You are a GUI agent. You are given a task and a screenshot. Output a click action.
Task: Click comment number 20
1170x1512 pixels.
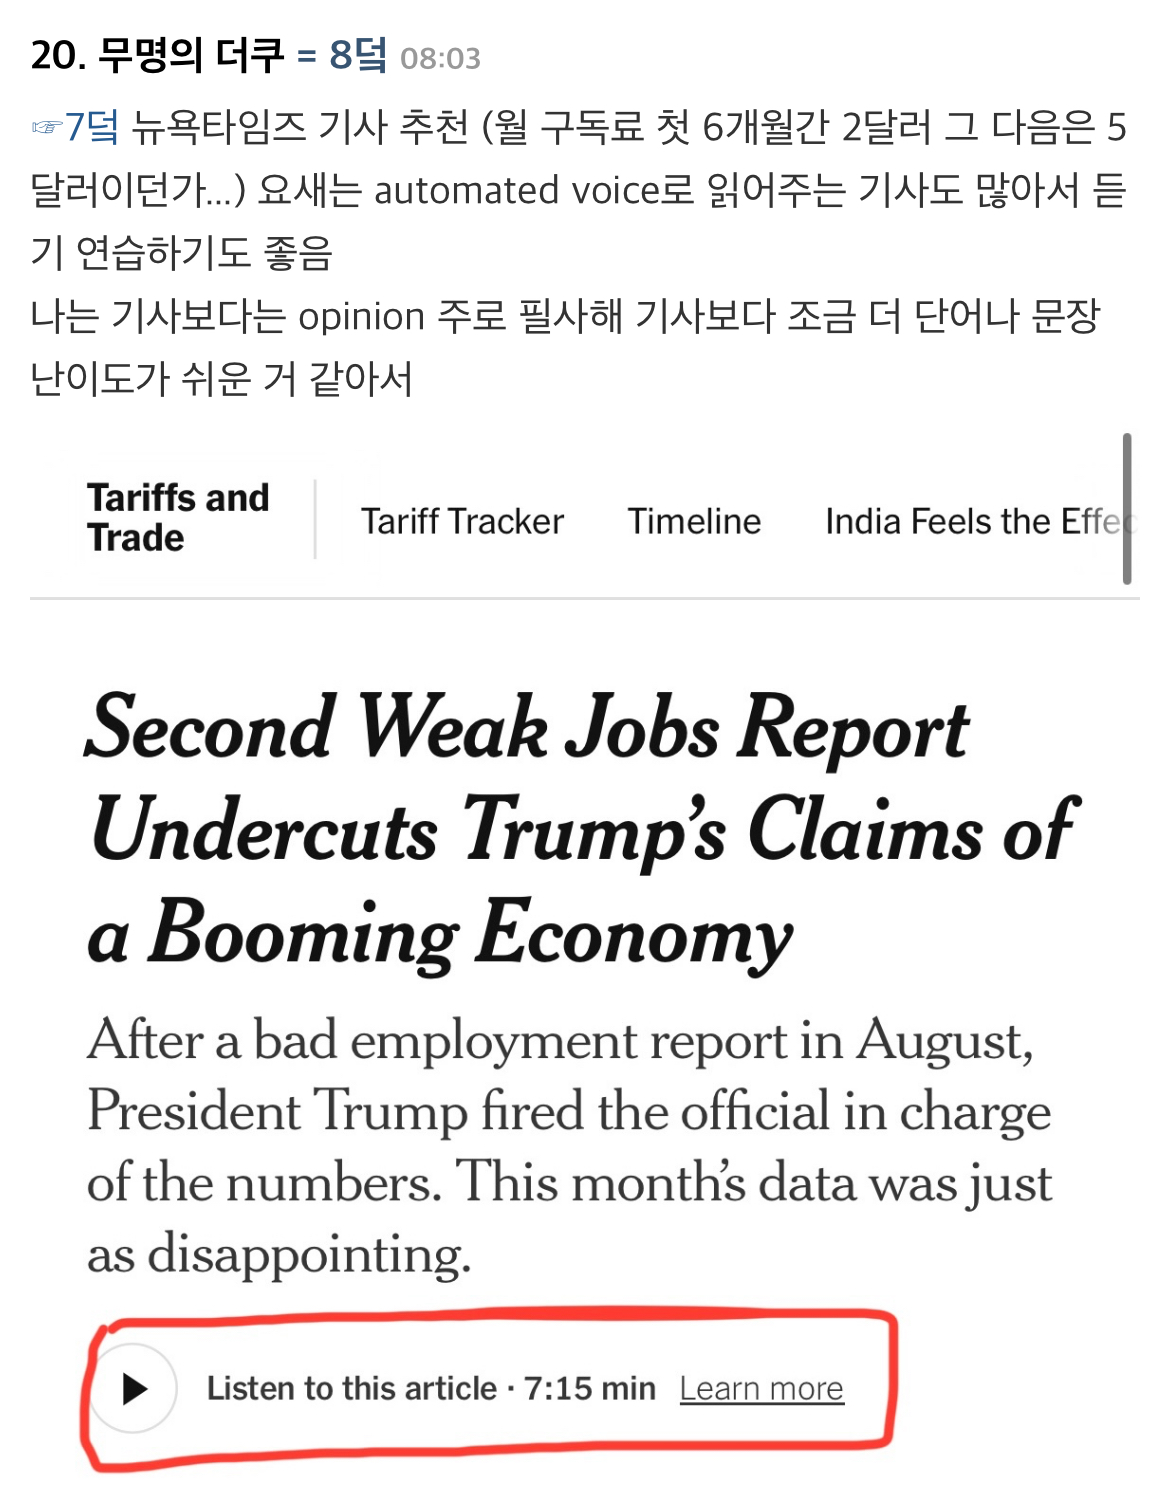(56, 55)
